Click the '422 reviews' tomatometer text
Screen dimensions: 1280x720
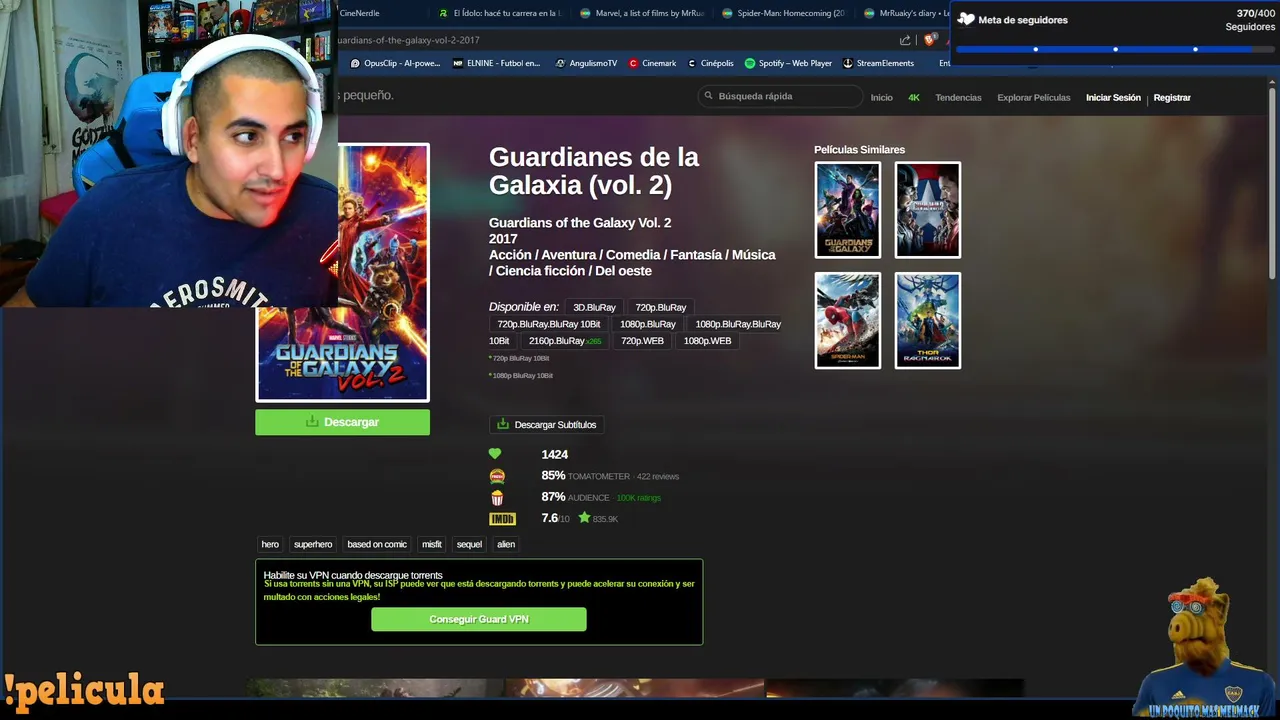658,477
